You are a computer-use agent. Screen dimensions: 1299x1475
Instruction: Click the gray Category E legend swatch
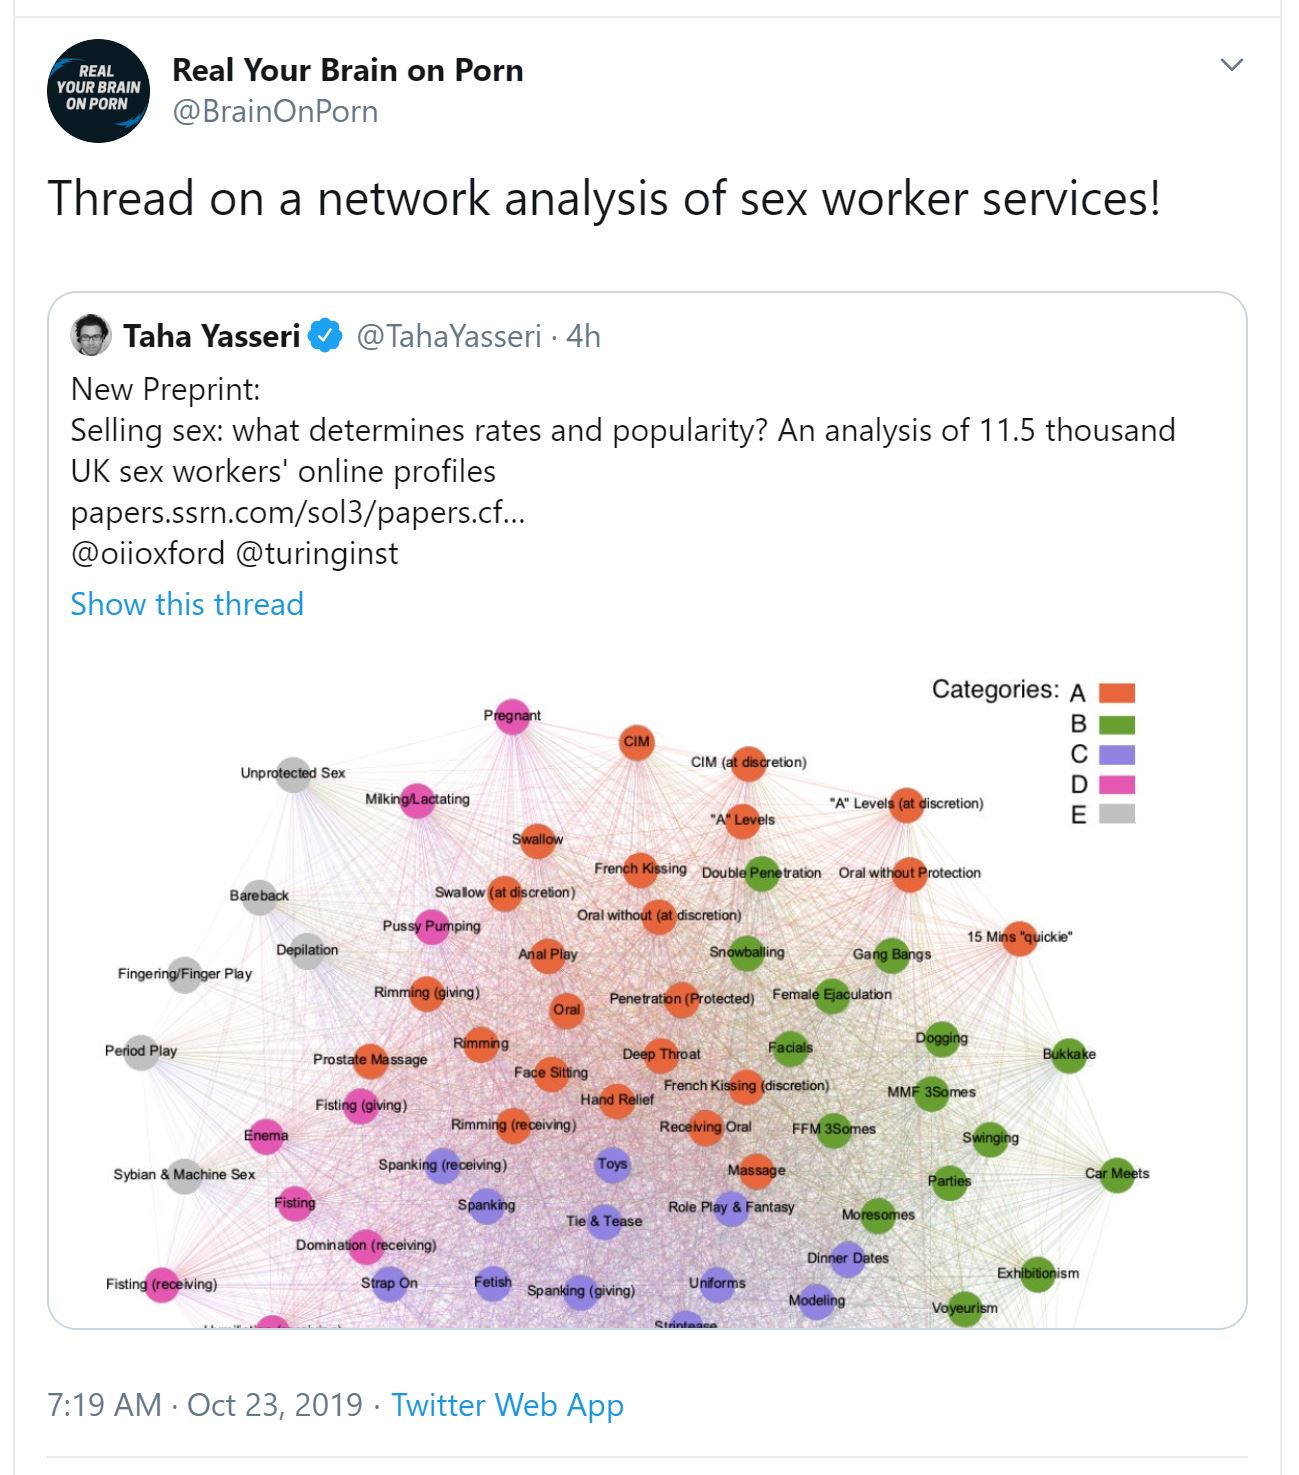(x=1116, y=814)
